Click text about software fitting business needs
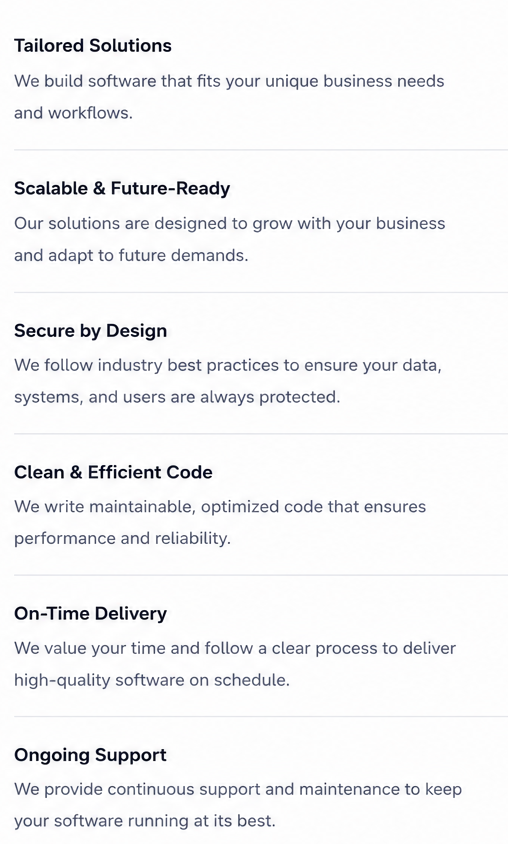 (229, 81)
